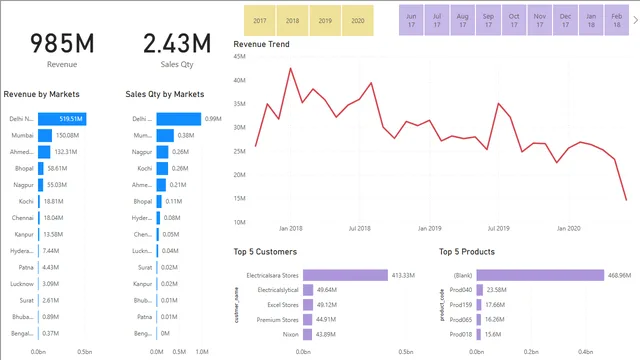The height and width of the screenshot is (360, 640).
Task: Click the 4.43M Patna revenue value
Action: (x=51, y=267)
